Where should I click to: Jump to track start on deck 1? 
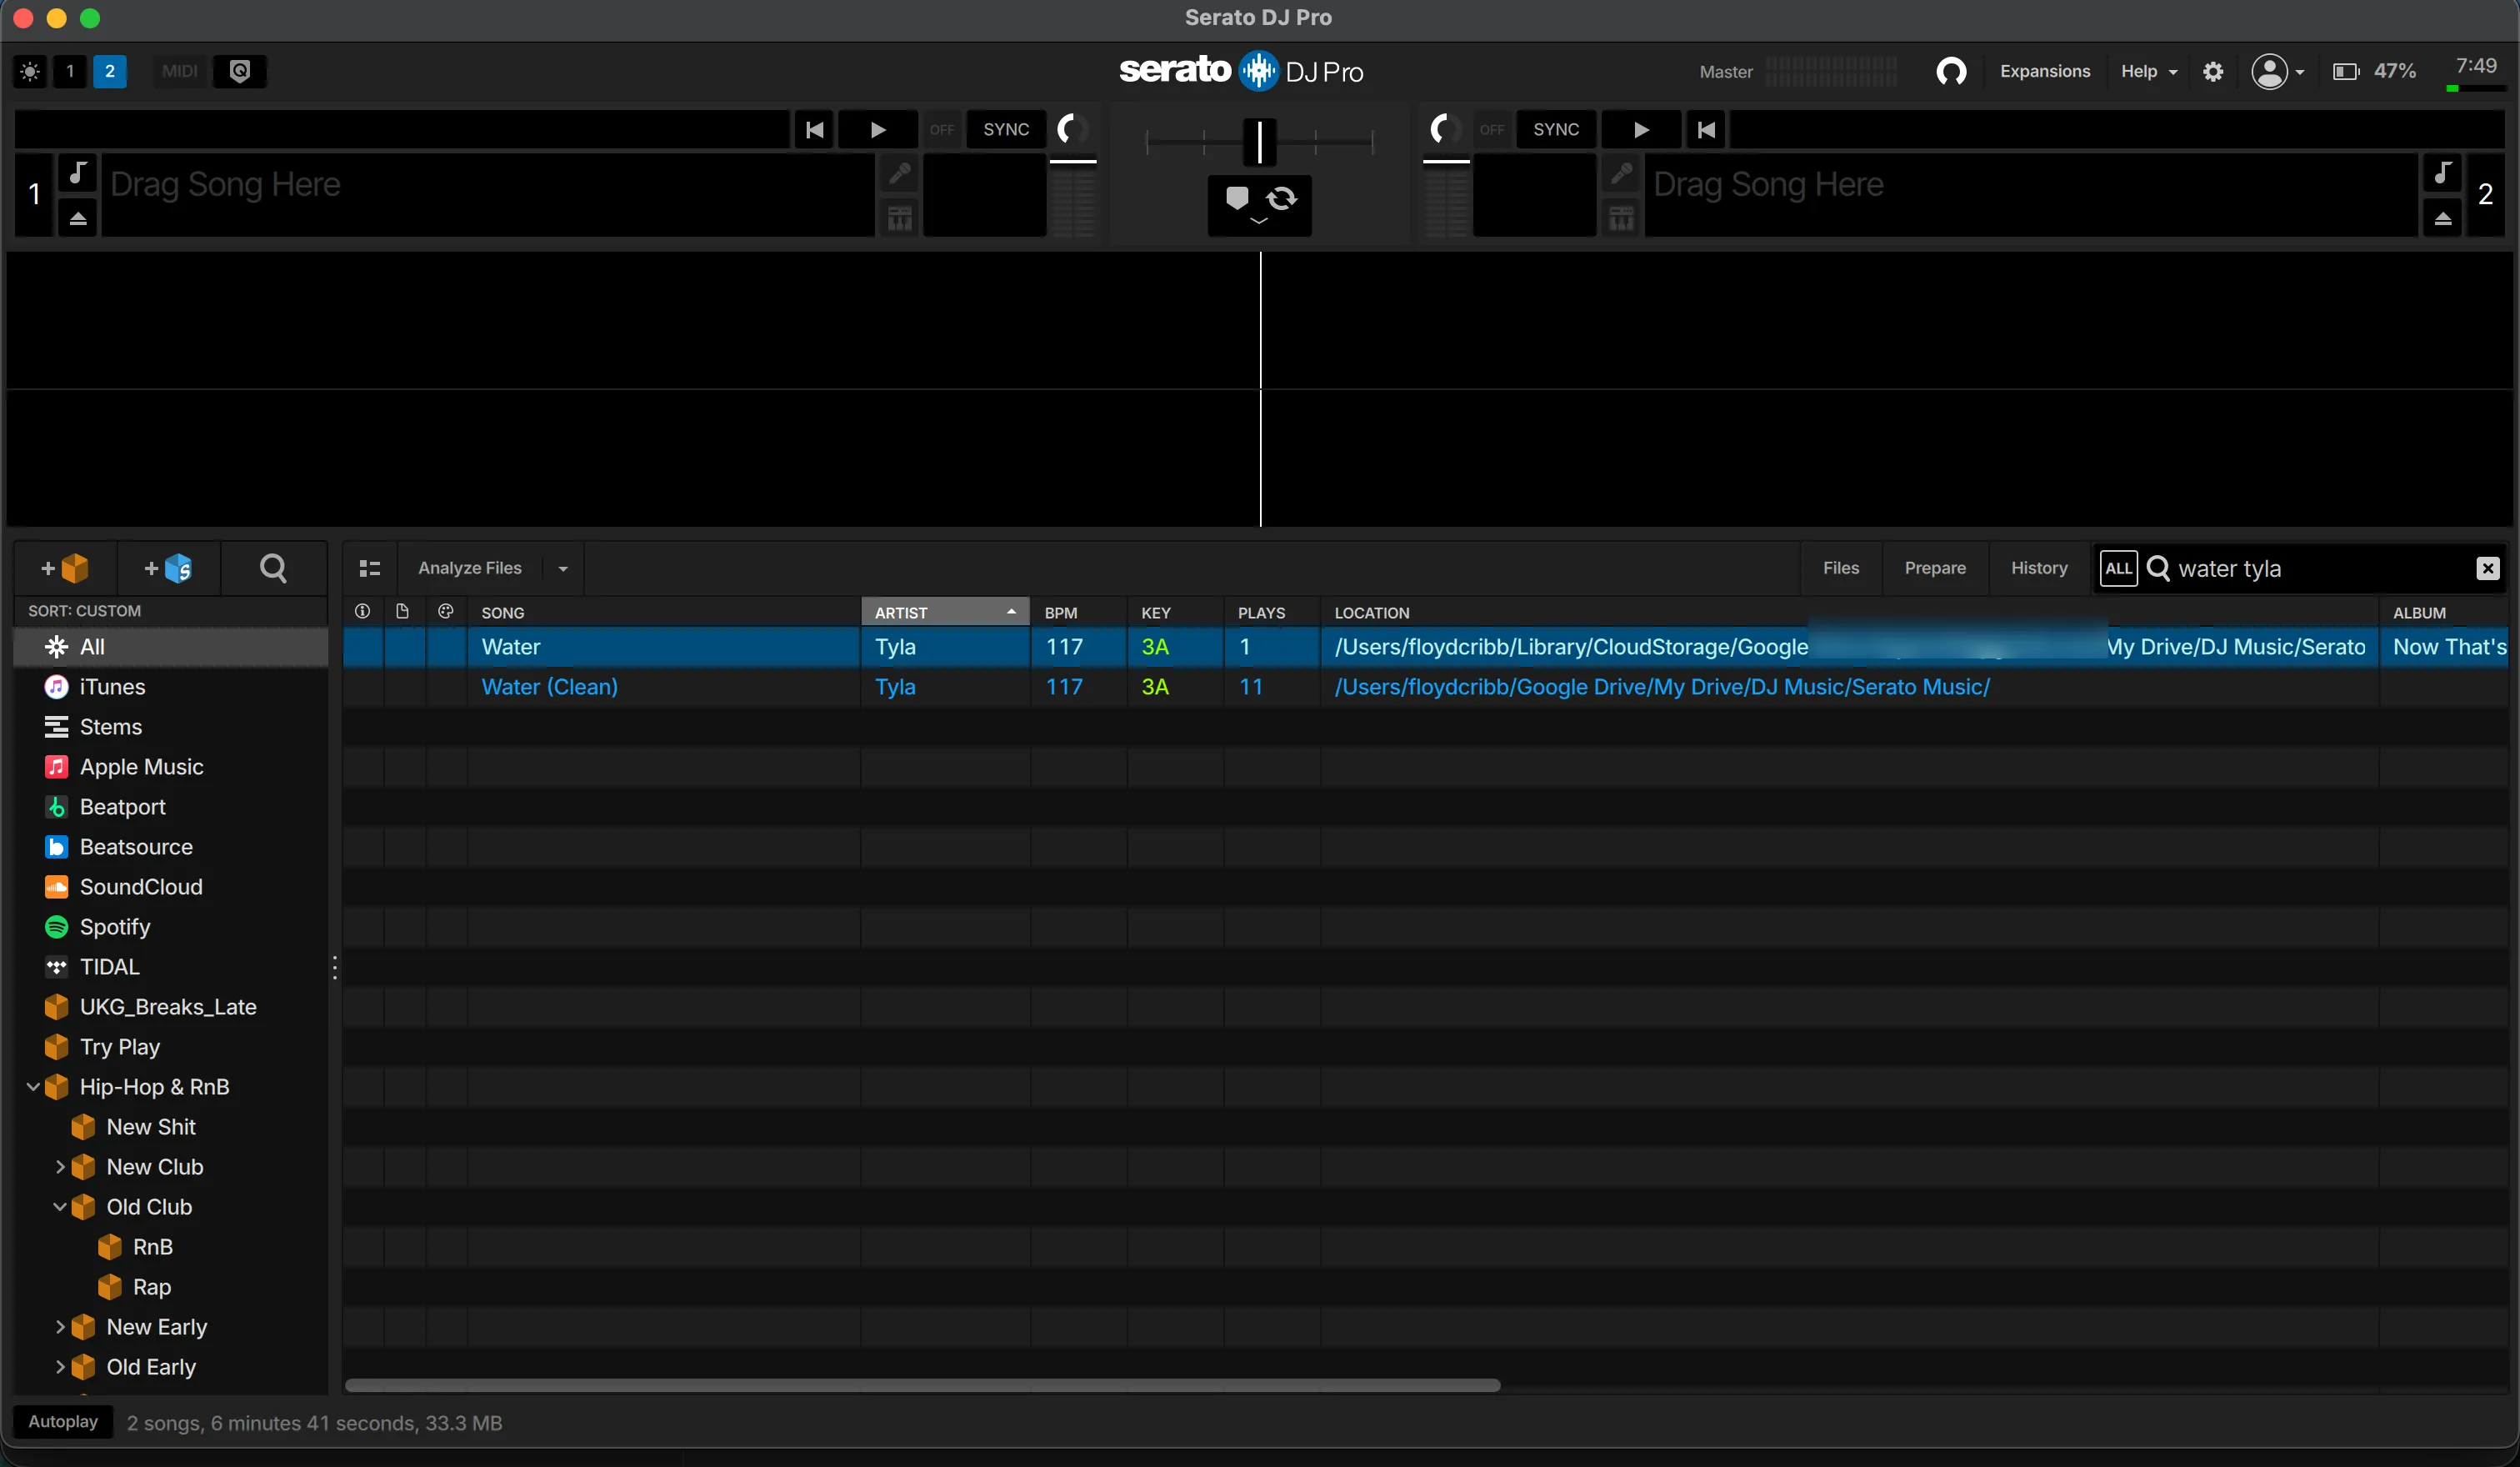pyautogui.click(x=815, y=129)
